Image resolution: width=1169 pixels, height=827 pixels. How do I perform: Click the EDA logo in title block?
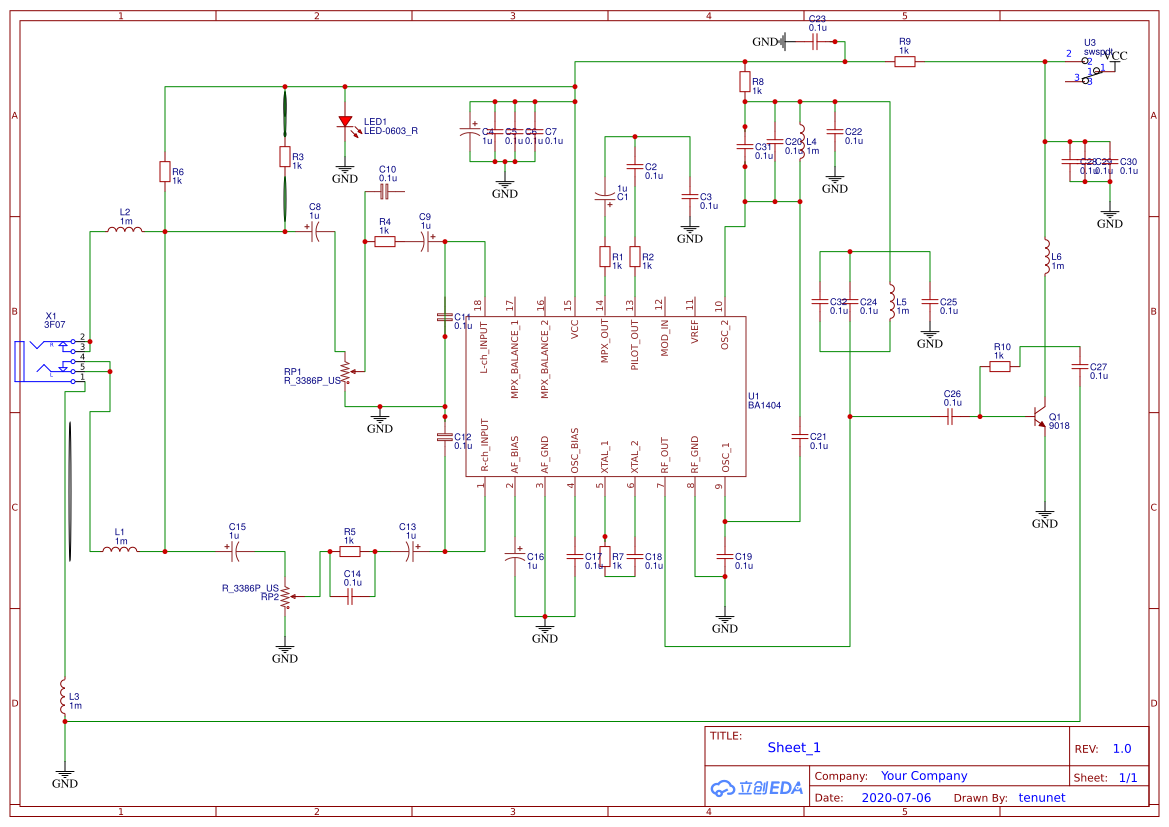pos(756,787)
